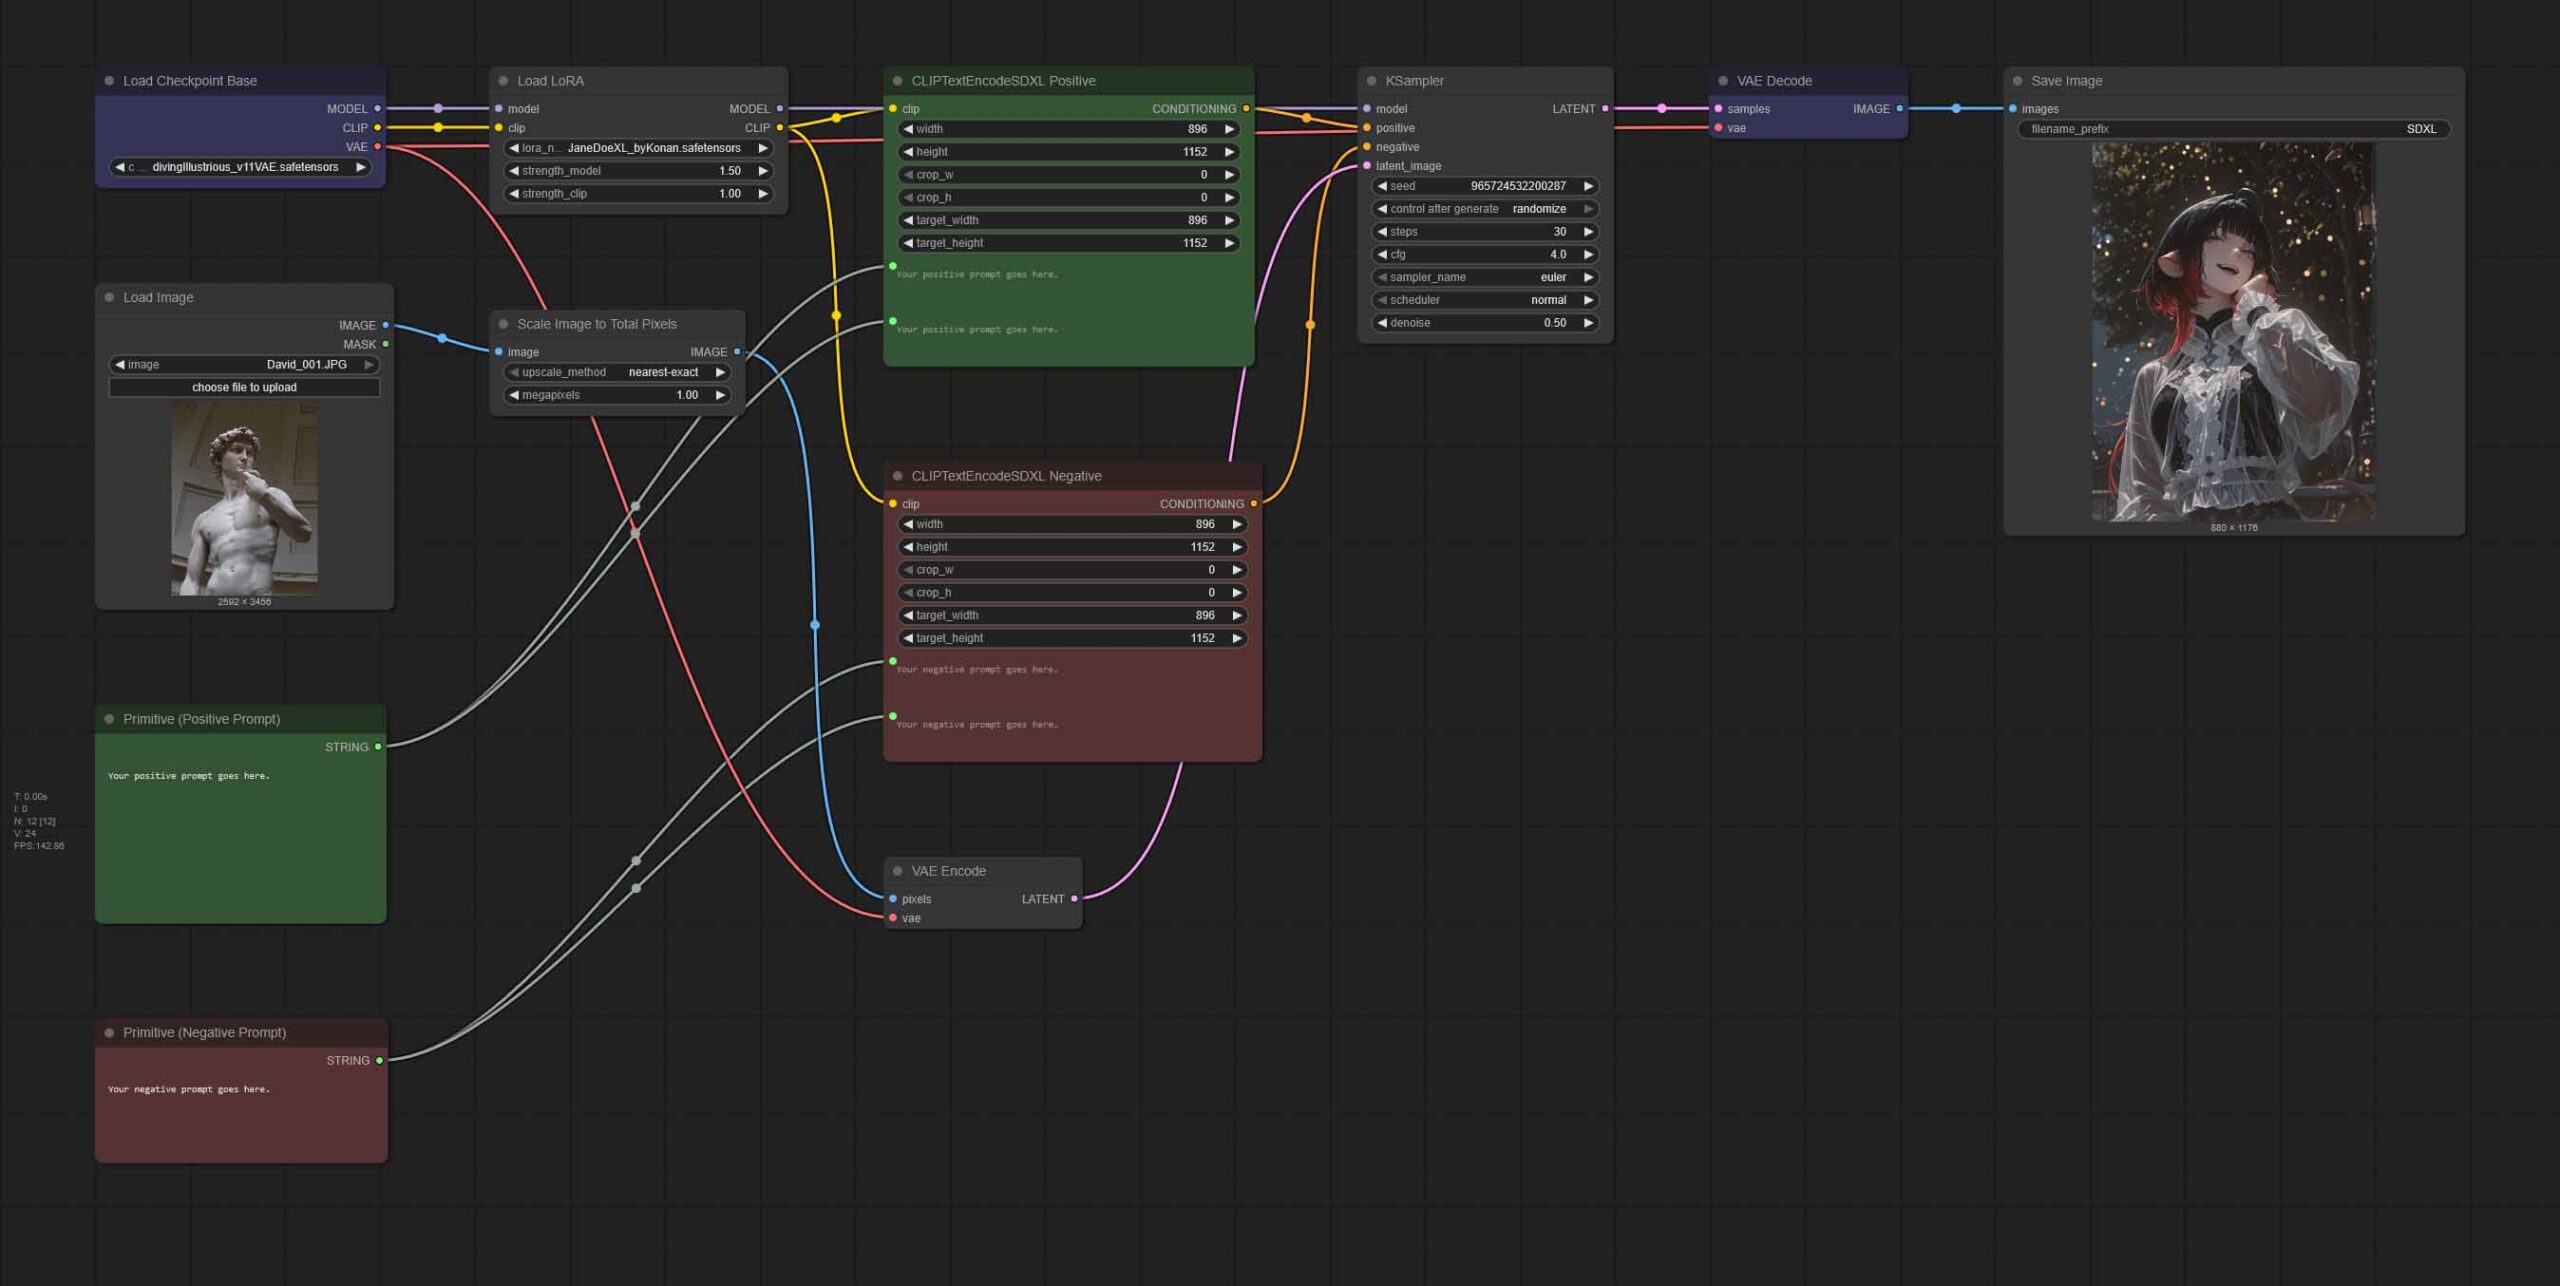Select the checkpoint divingIllustrious_v11VAE.safetensors field
This screenshot has width=2560, height=1286.
(x=240, y=167)
